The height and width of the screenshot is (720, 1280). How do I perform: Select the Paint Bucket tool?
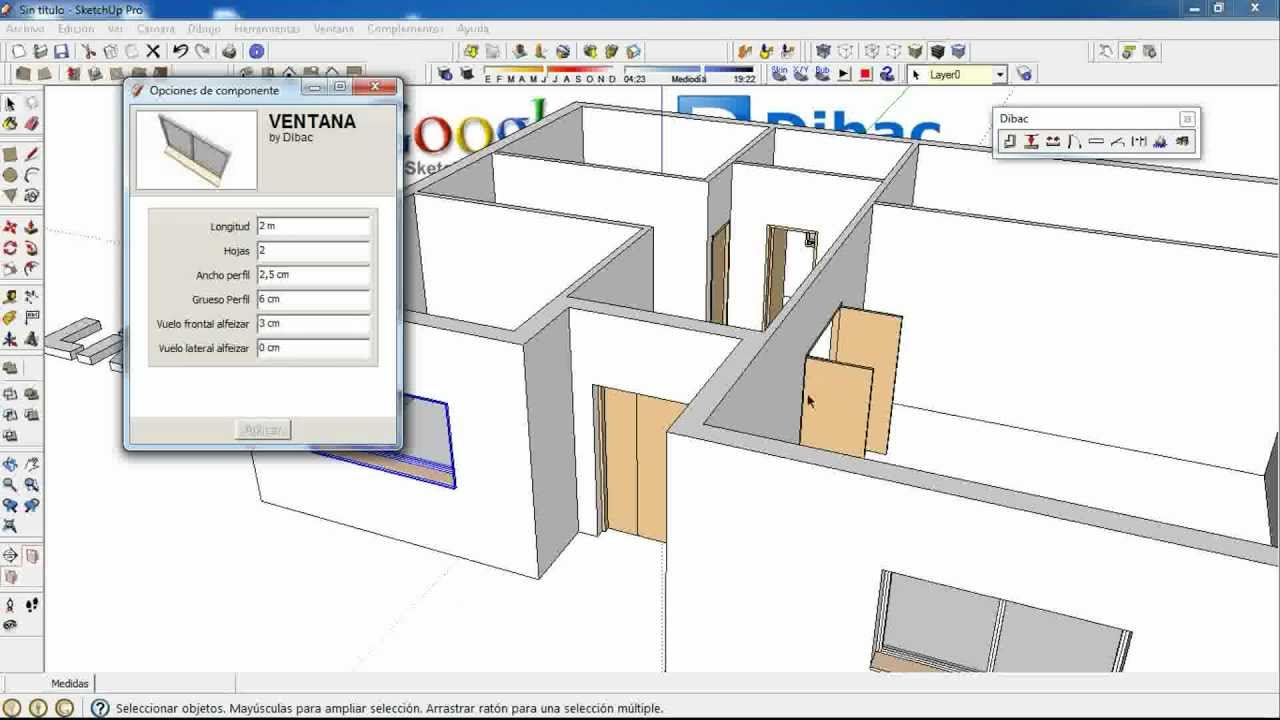pos(10,123)
